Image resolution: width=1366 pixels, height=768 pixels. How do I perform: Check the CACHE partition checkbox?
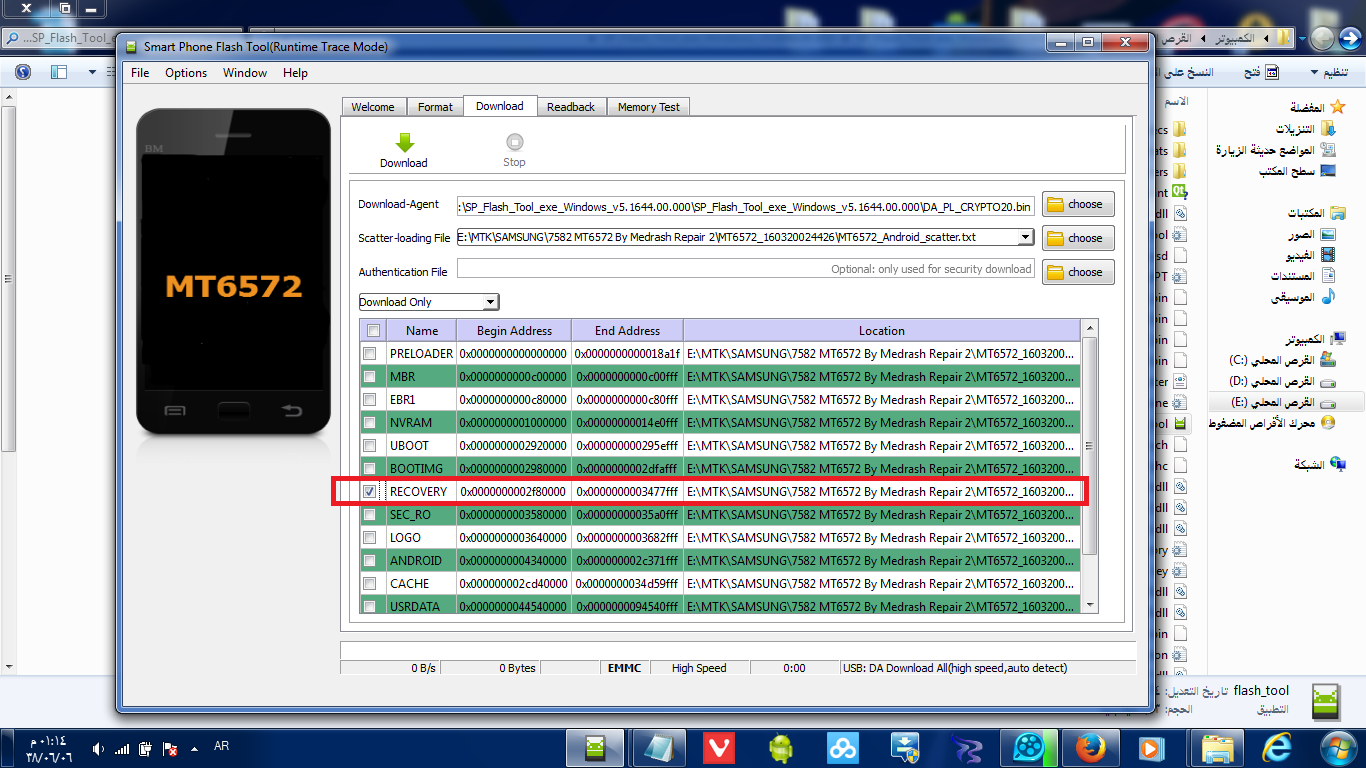coord(370,584)
